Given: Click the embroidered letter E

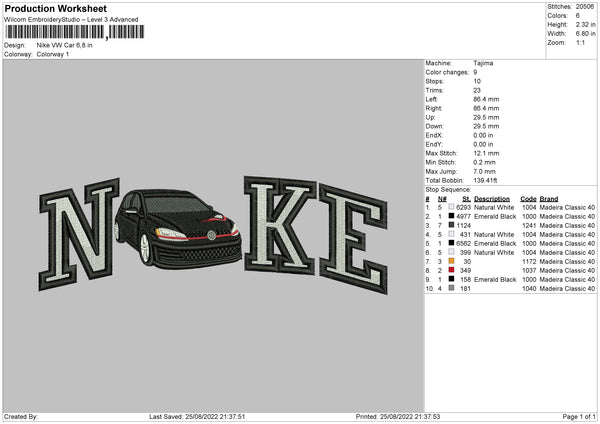Looking at the screenshot, I should pos(354,239).
